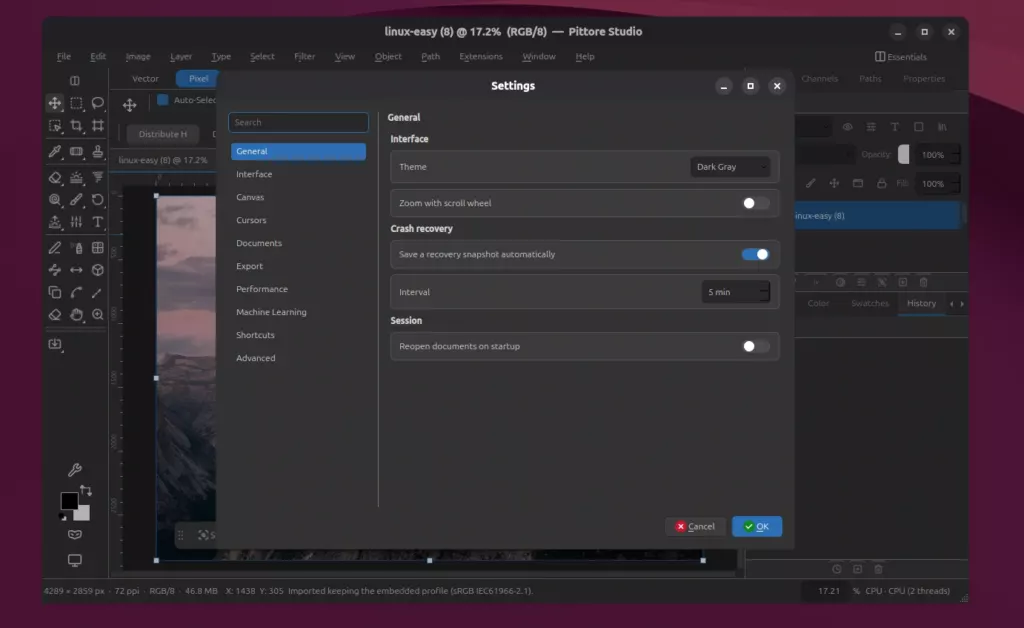Open the Filter menu
1024x628 pixels.
(x=304, y=57)
